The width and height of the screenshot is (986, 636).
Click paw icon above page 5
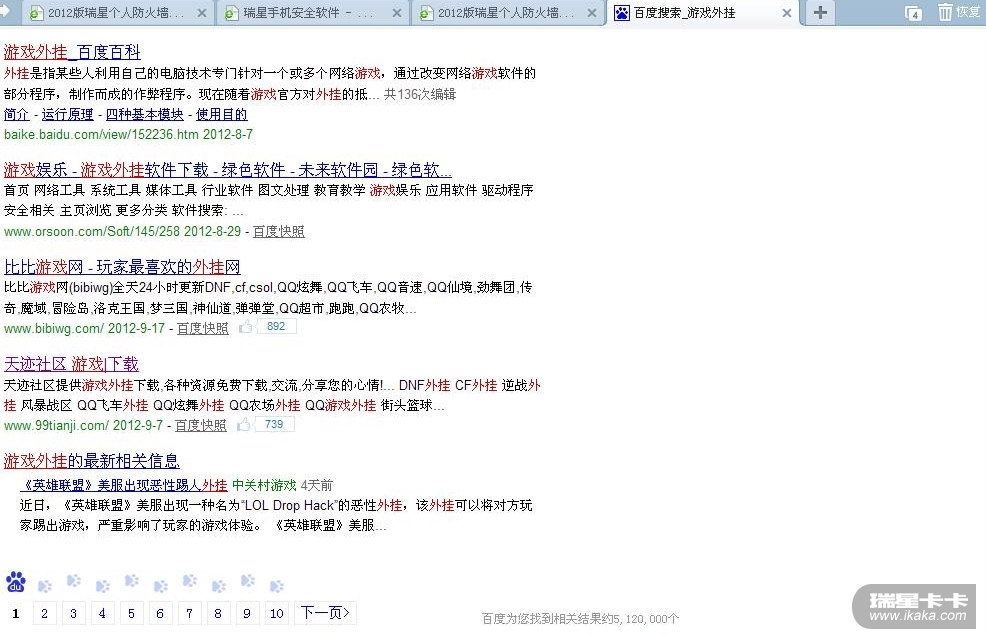[x=131, y=580]
